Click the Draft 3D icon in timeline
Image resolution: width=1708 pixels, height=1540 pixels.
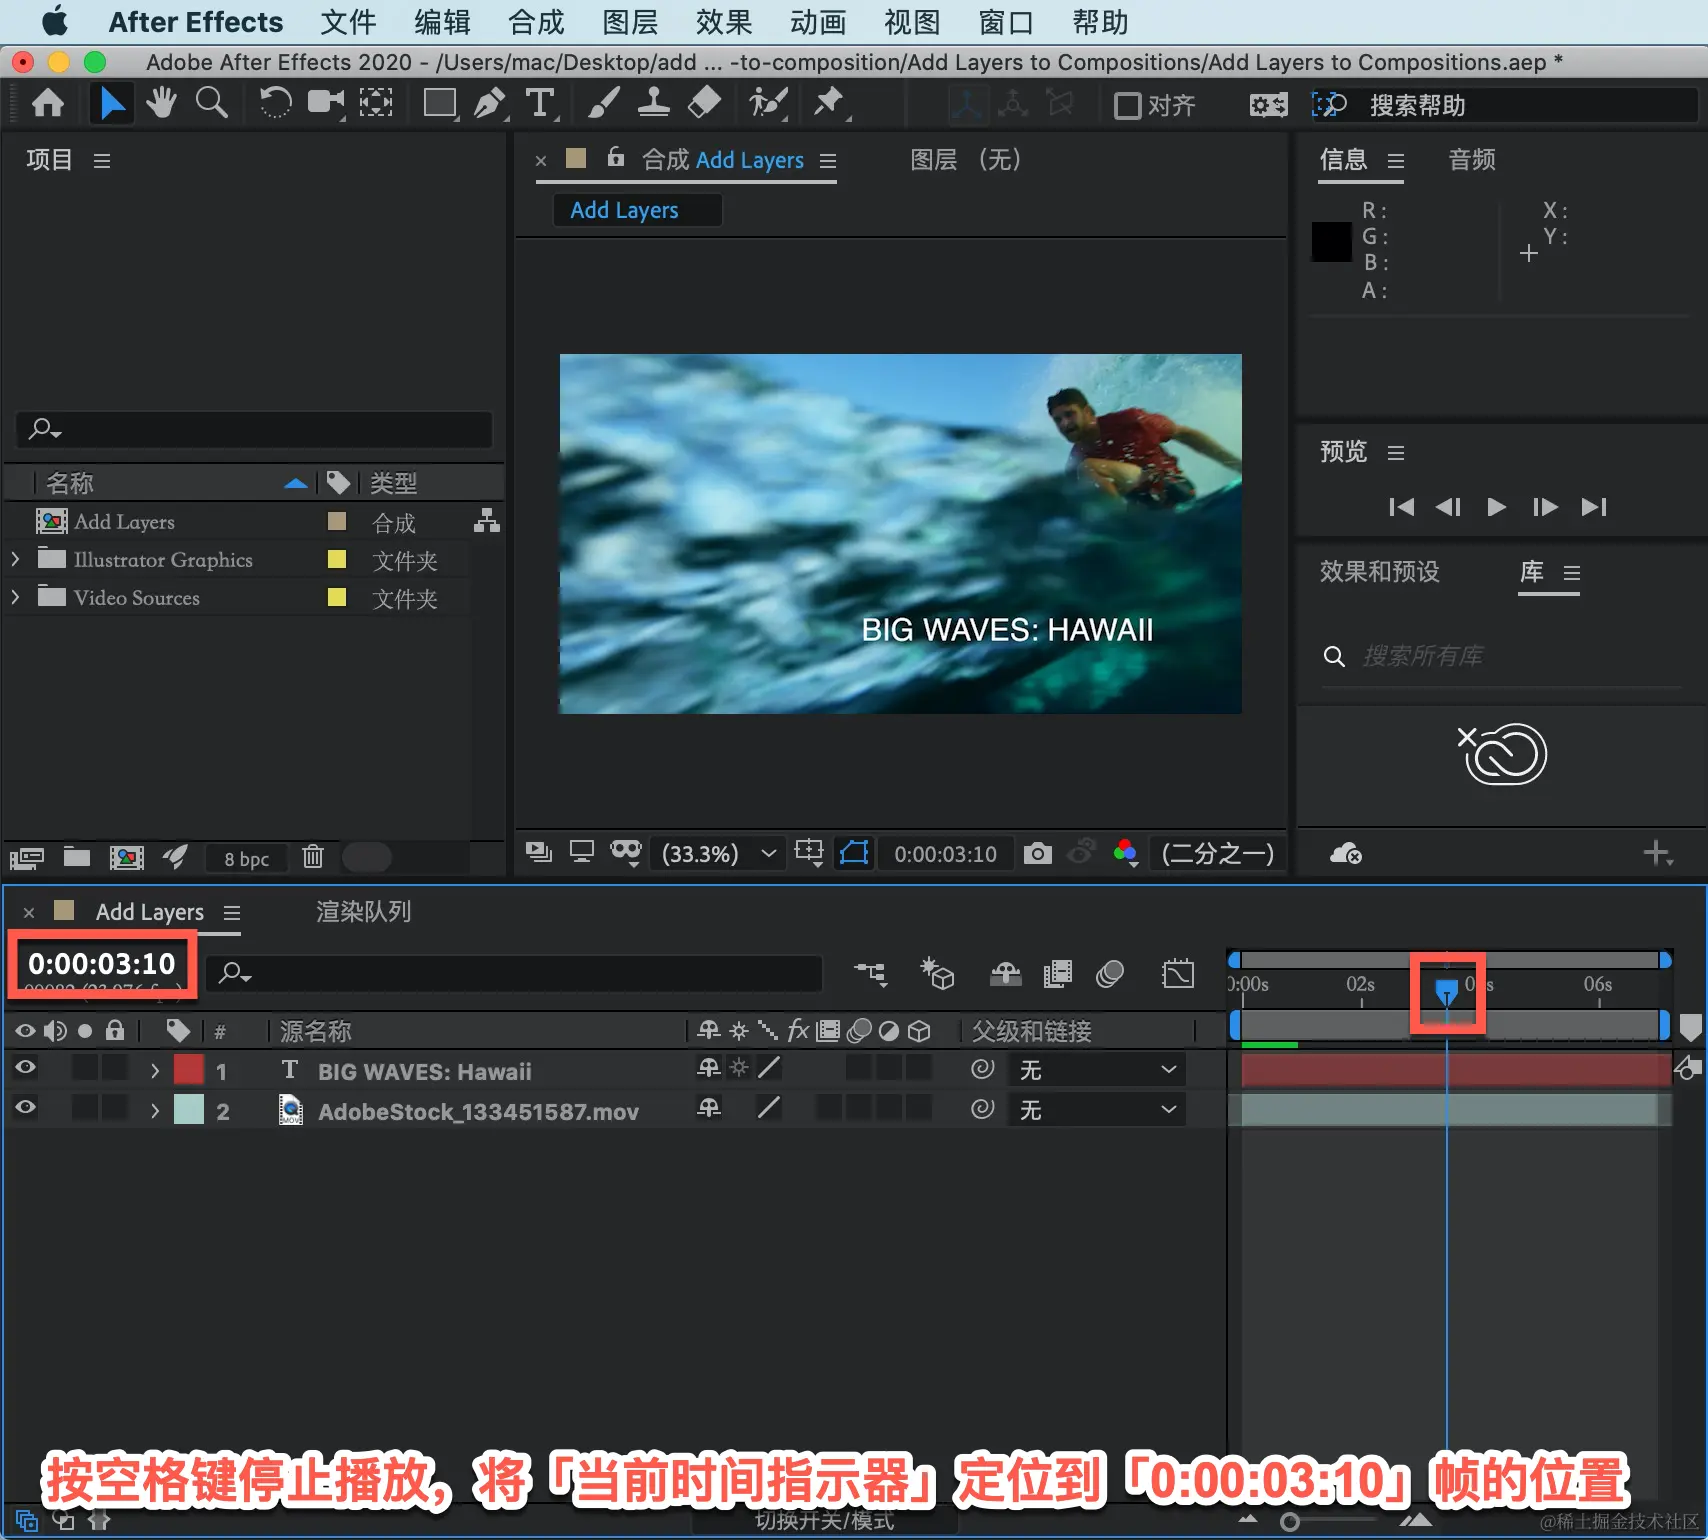[937, 974]
